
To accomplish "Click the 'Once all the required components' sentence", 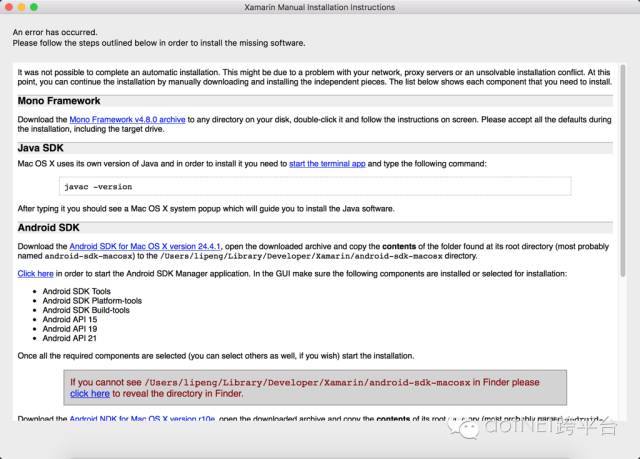I will [x=216, y=356].
